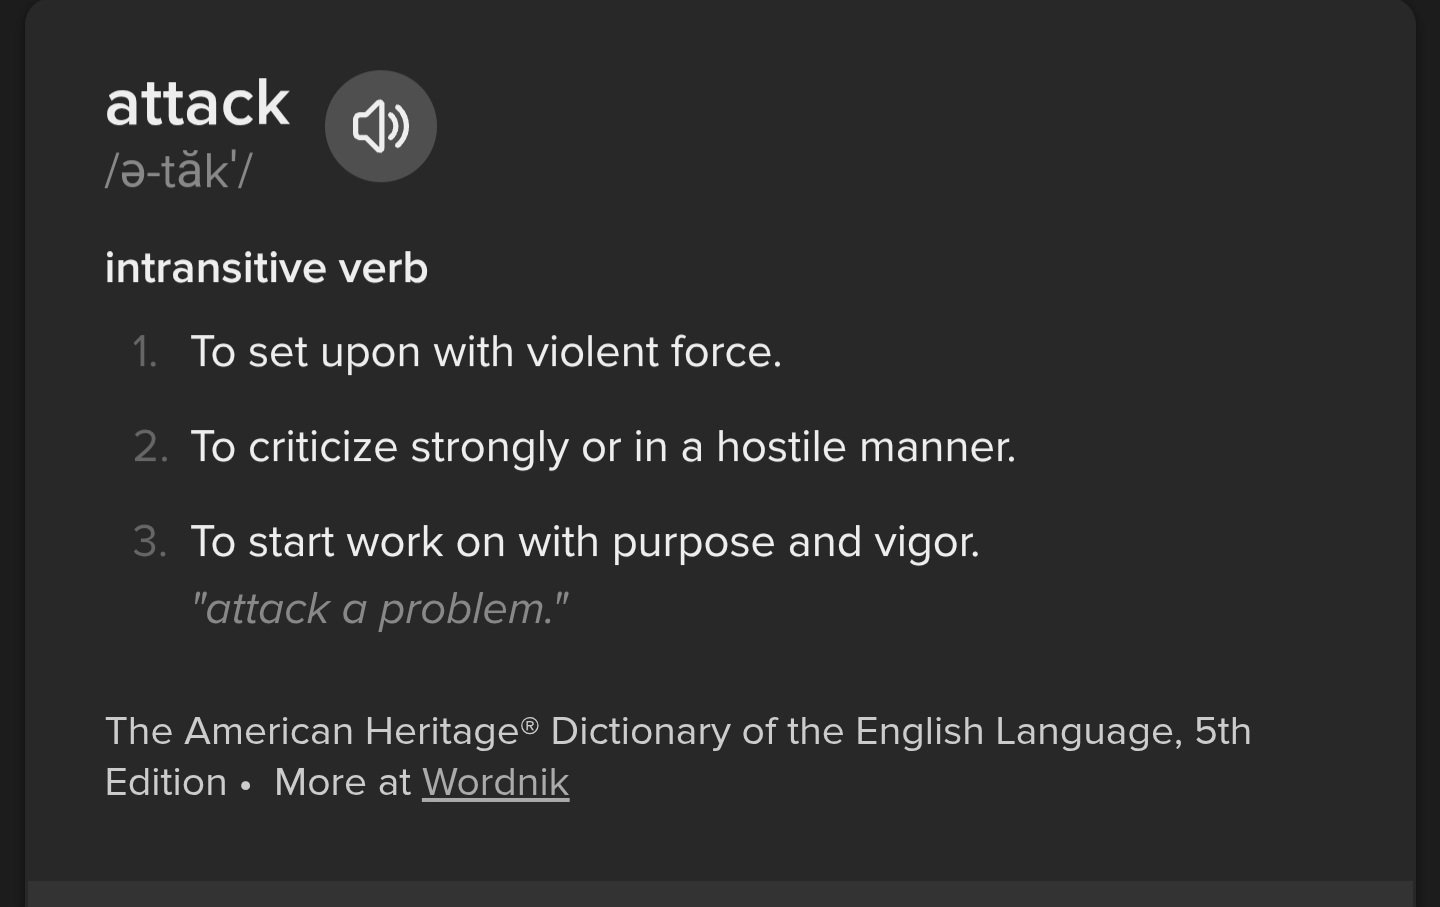Open the Wordnik link
This screenshot has width=1440, height=907.
(496, 782)
